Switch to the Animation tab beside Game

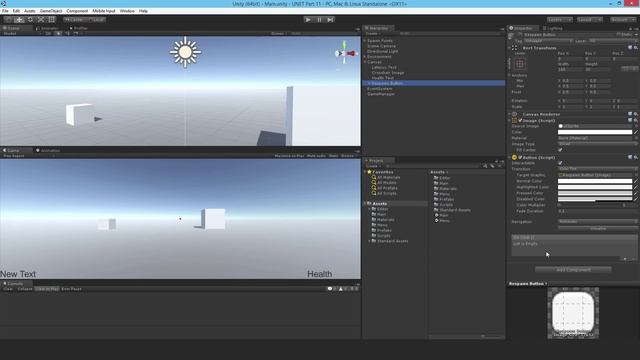tap(48, 150)
